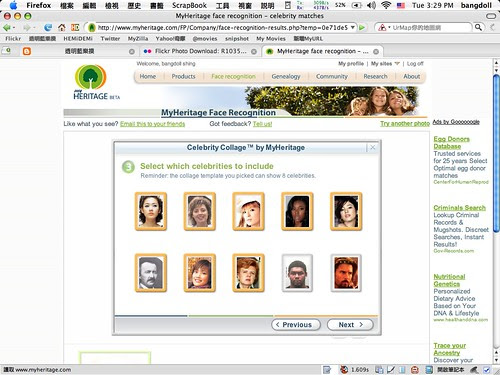Toggle the celebrity photo with white hat
Screen dimensions: 500x375
pos(248,211)
